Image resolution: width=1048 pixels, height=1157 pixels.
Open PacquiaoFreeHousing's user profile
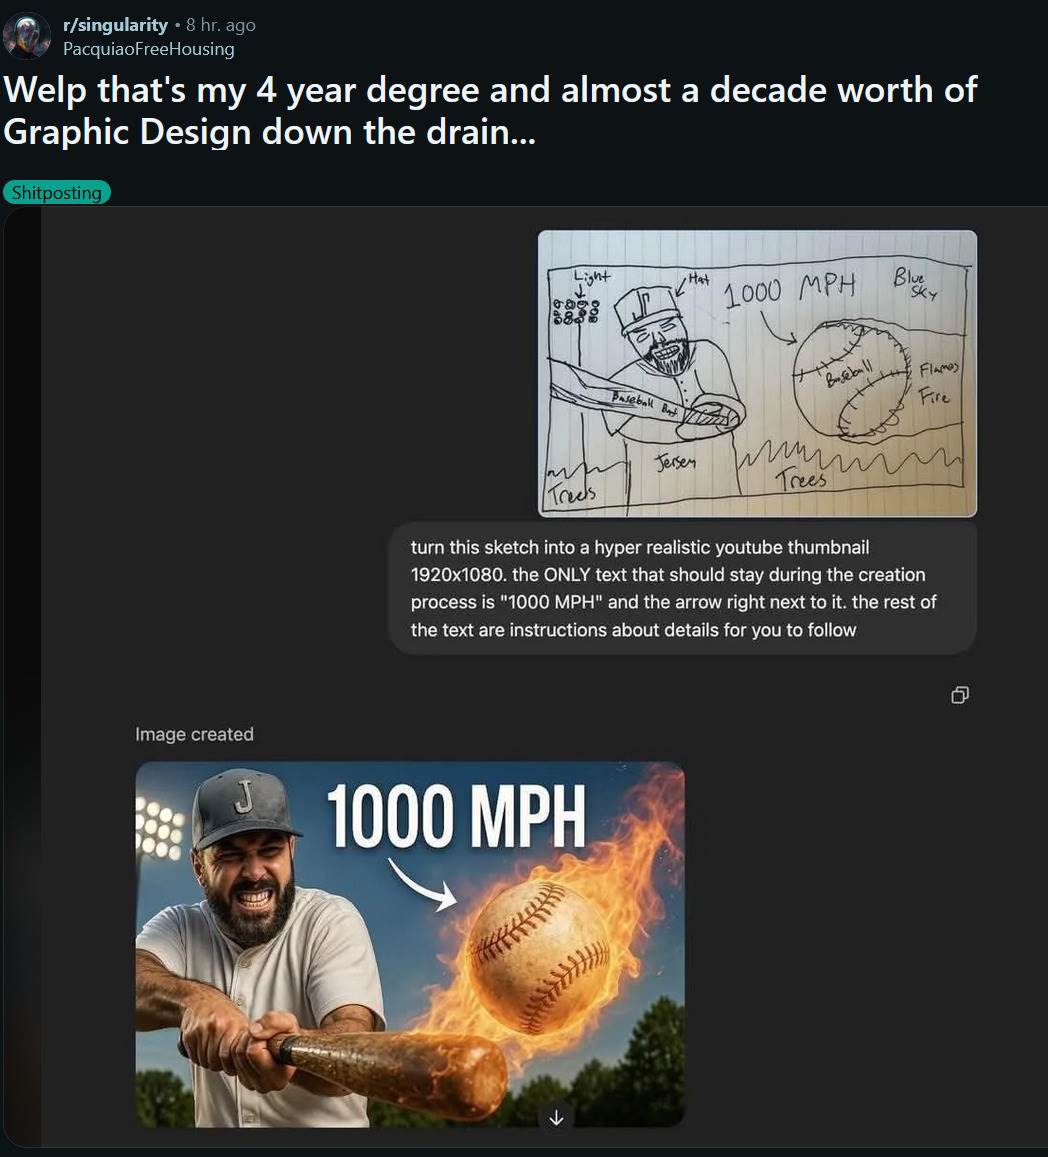[148, 49]
